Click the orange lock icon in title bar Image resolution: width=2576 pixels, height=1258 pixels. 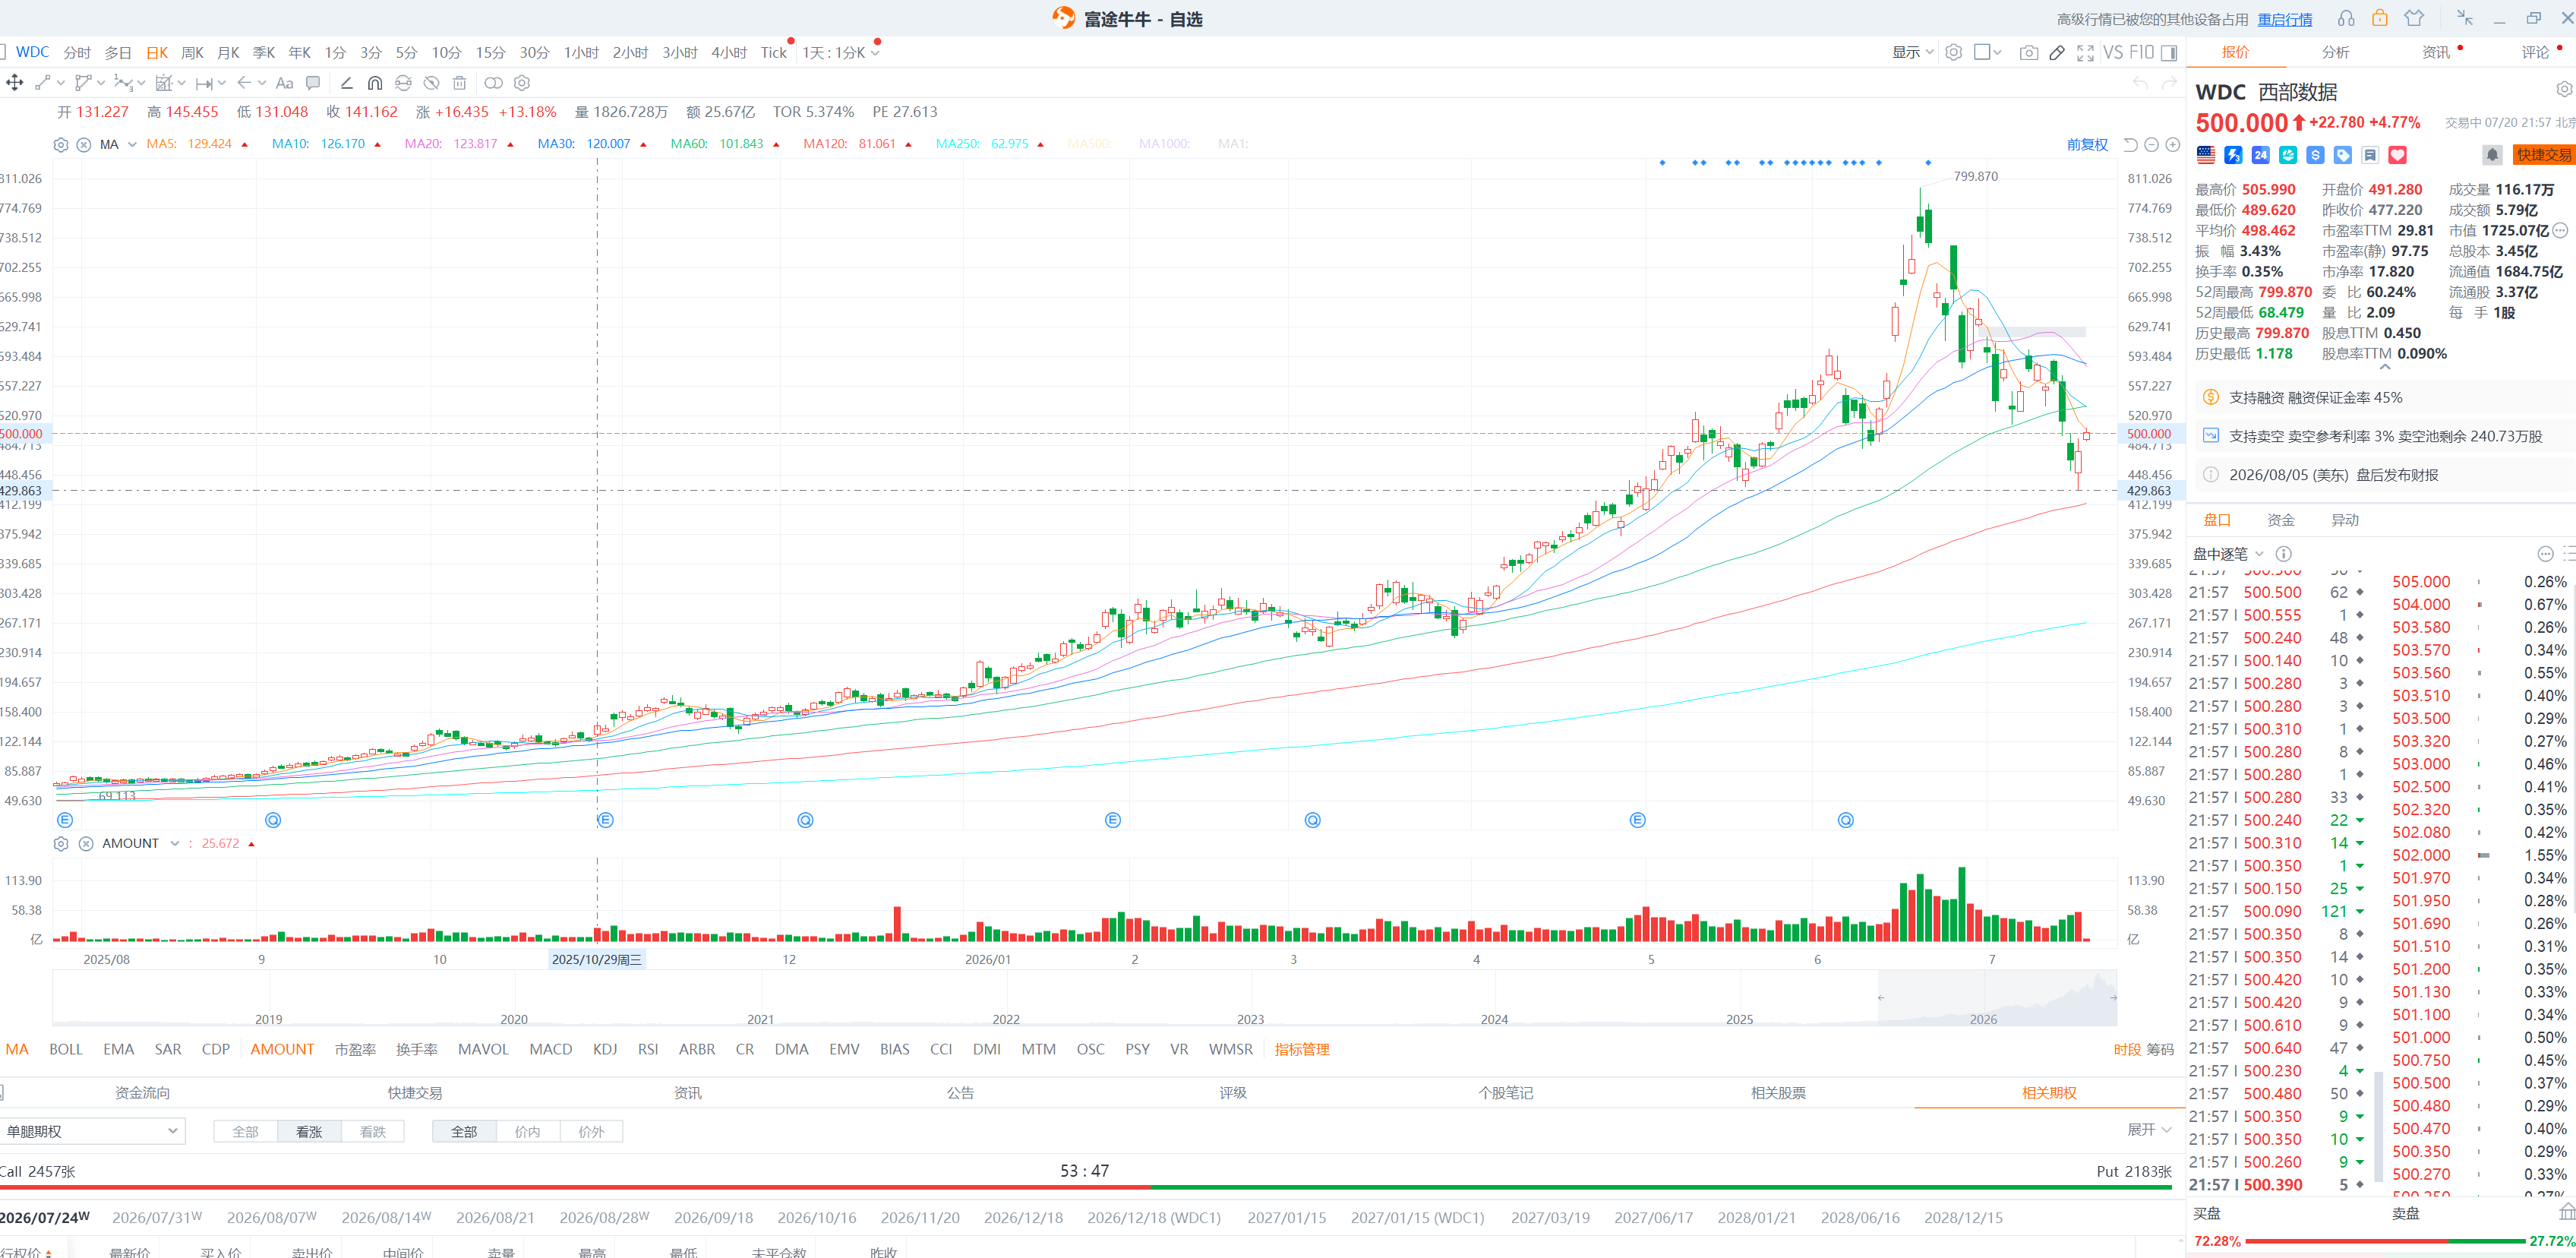pyautogui.click(x=2380, y=19)
